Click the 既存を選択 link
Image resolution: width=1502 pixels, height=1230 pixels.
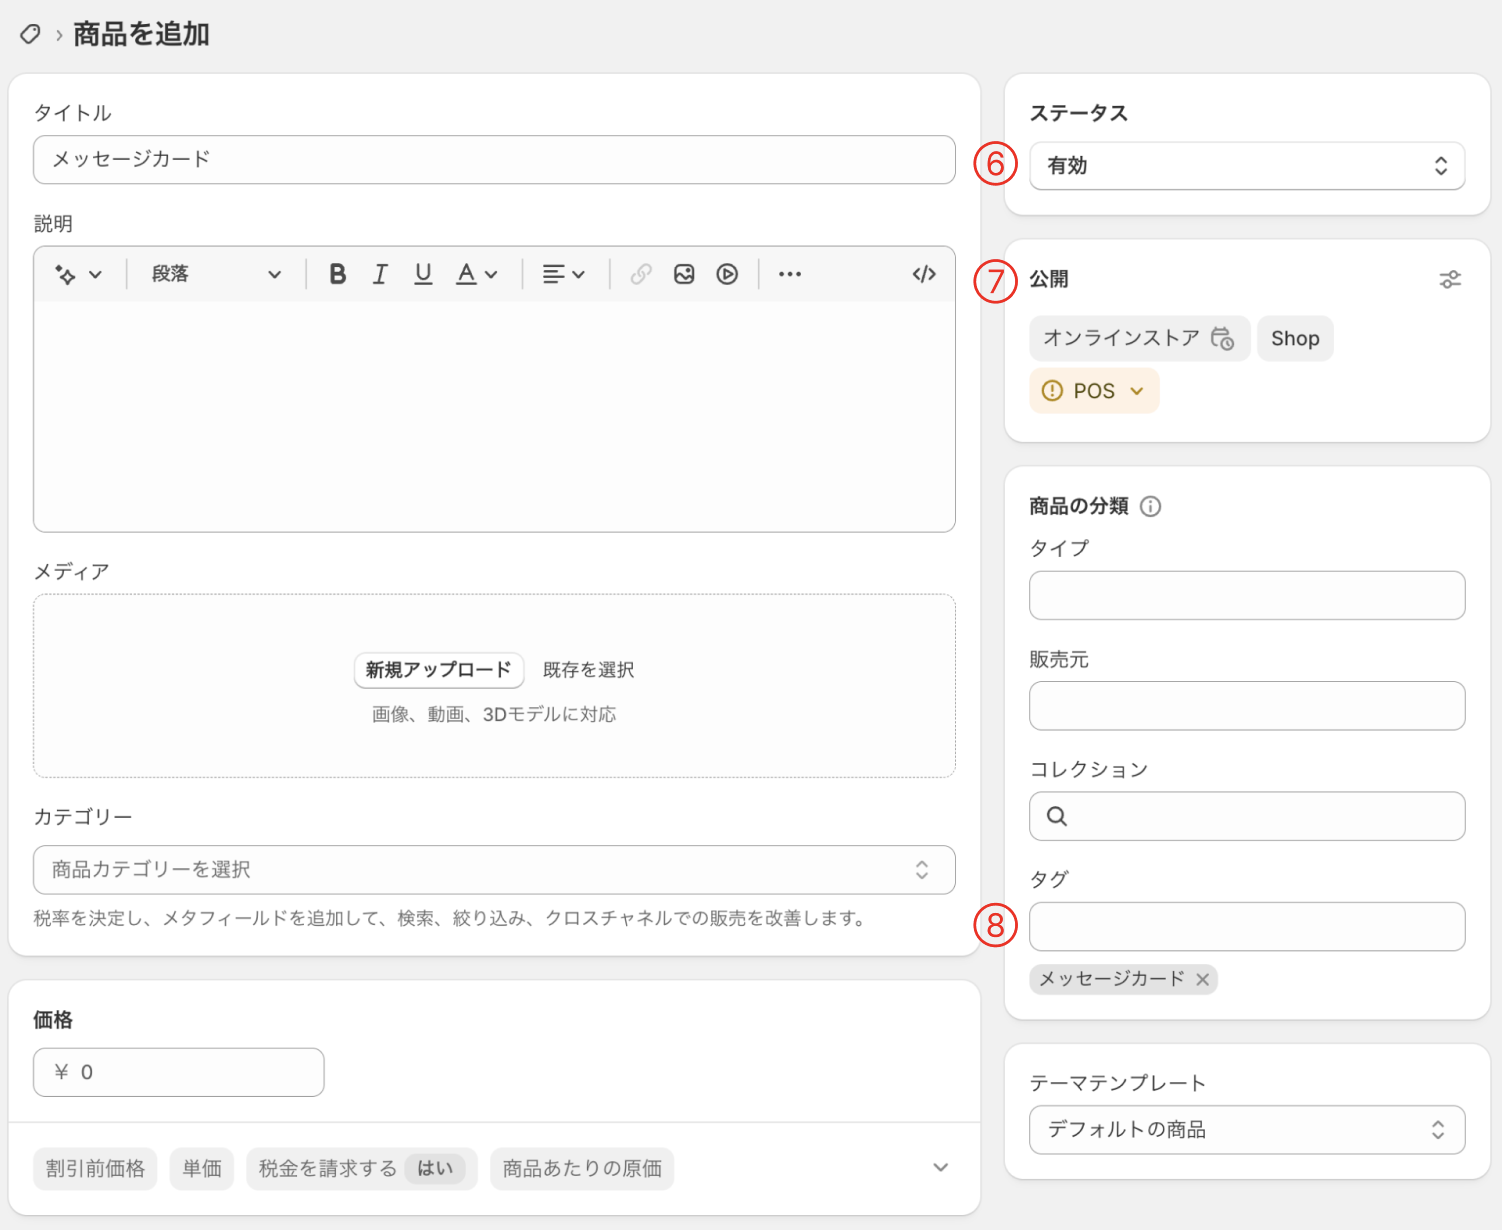[x=588, y=670]
